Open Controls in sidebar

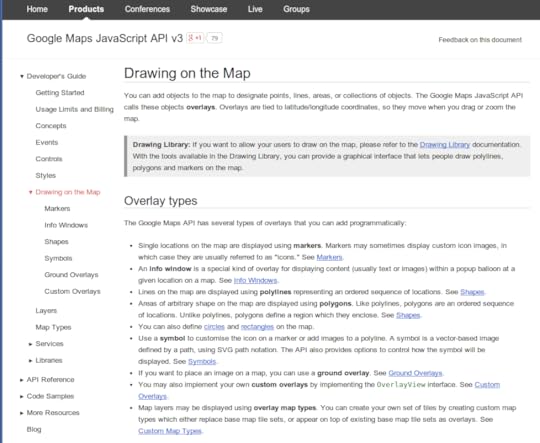49,159
